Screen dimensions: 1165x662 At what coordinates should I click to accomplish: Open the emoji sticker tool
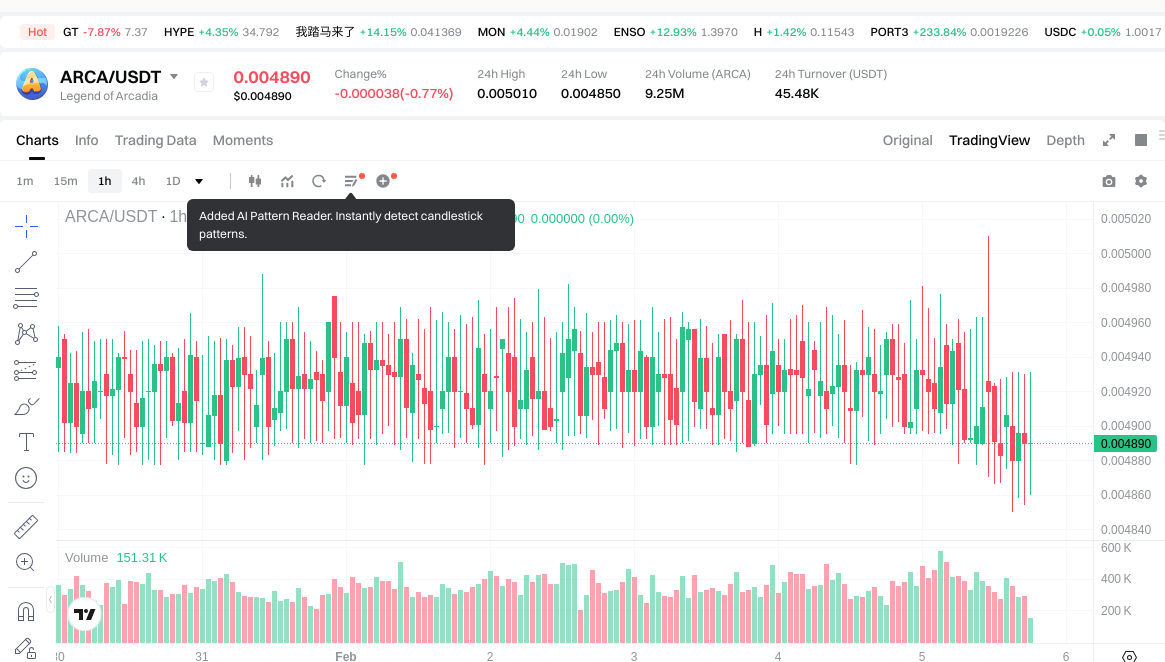(x=26, y=478)
